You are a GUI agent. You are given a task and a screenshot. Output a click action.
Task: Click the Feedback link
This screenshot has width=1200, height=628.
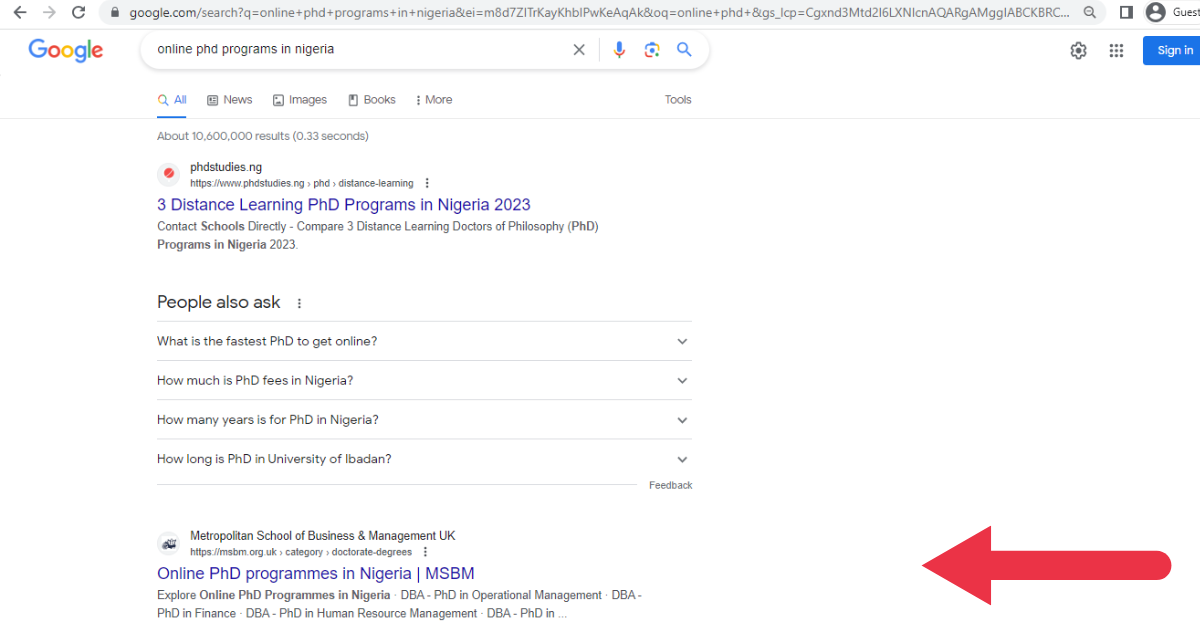click(670, 485)
